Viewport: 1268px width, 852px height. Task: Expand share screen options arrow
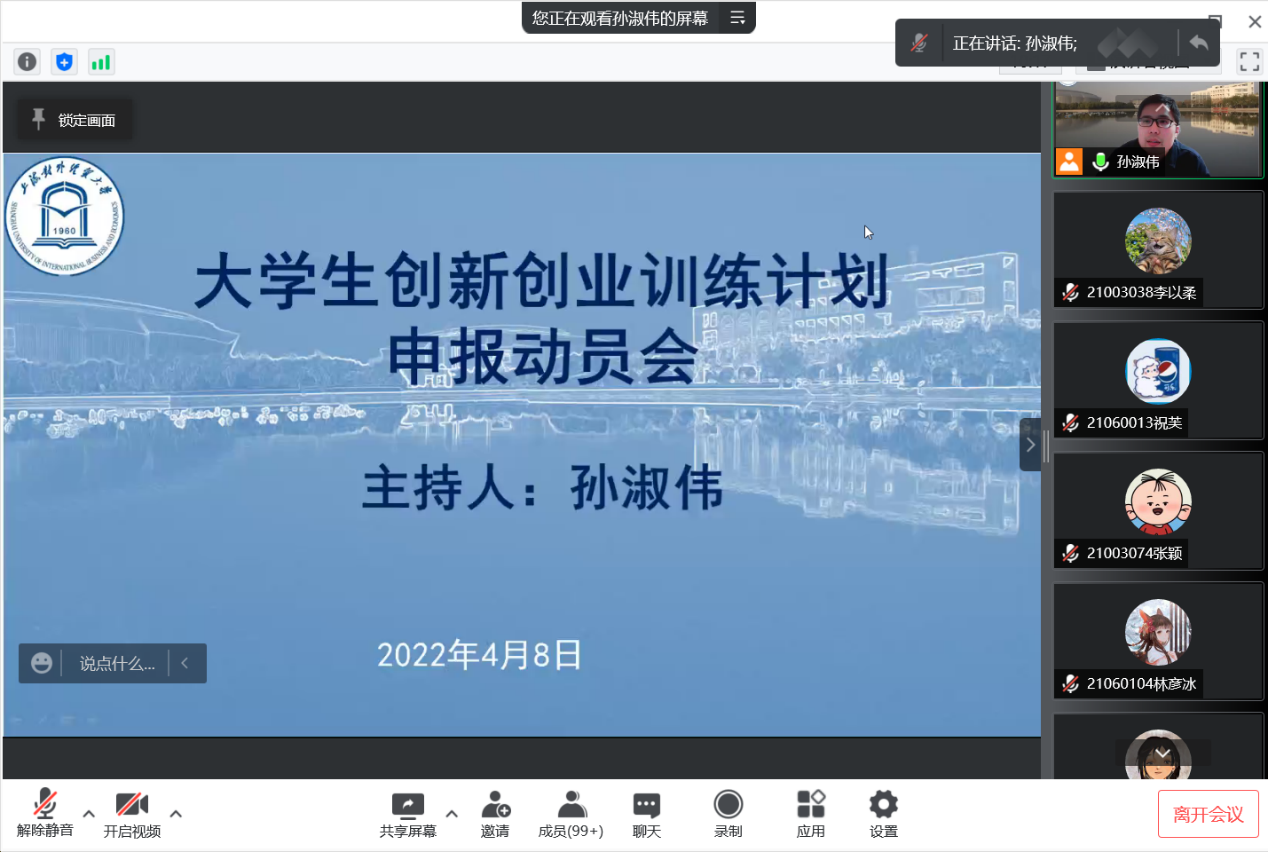click(x=451, y=813)
